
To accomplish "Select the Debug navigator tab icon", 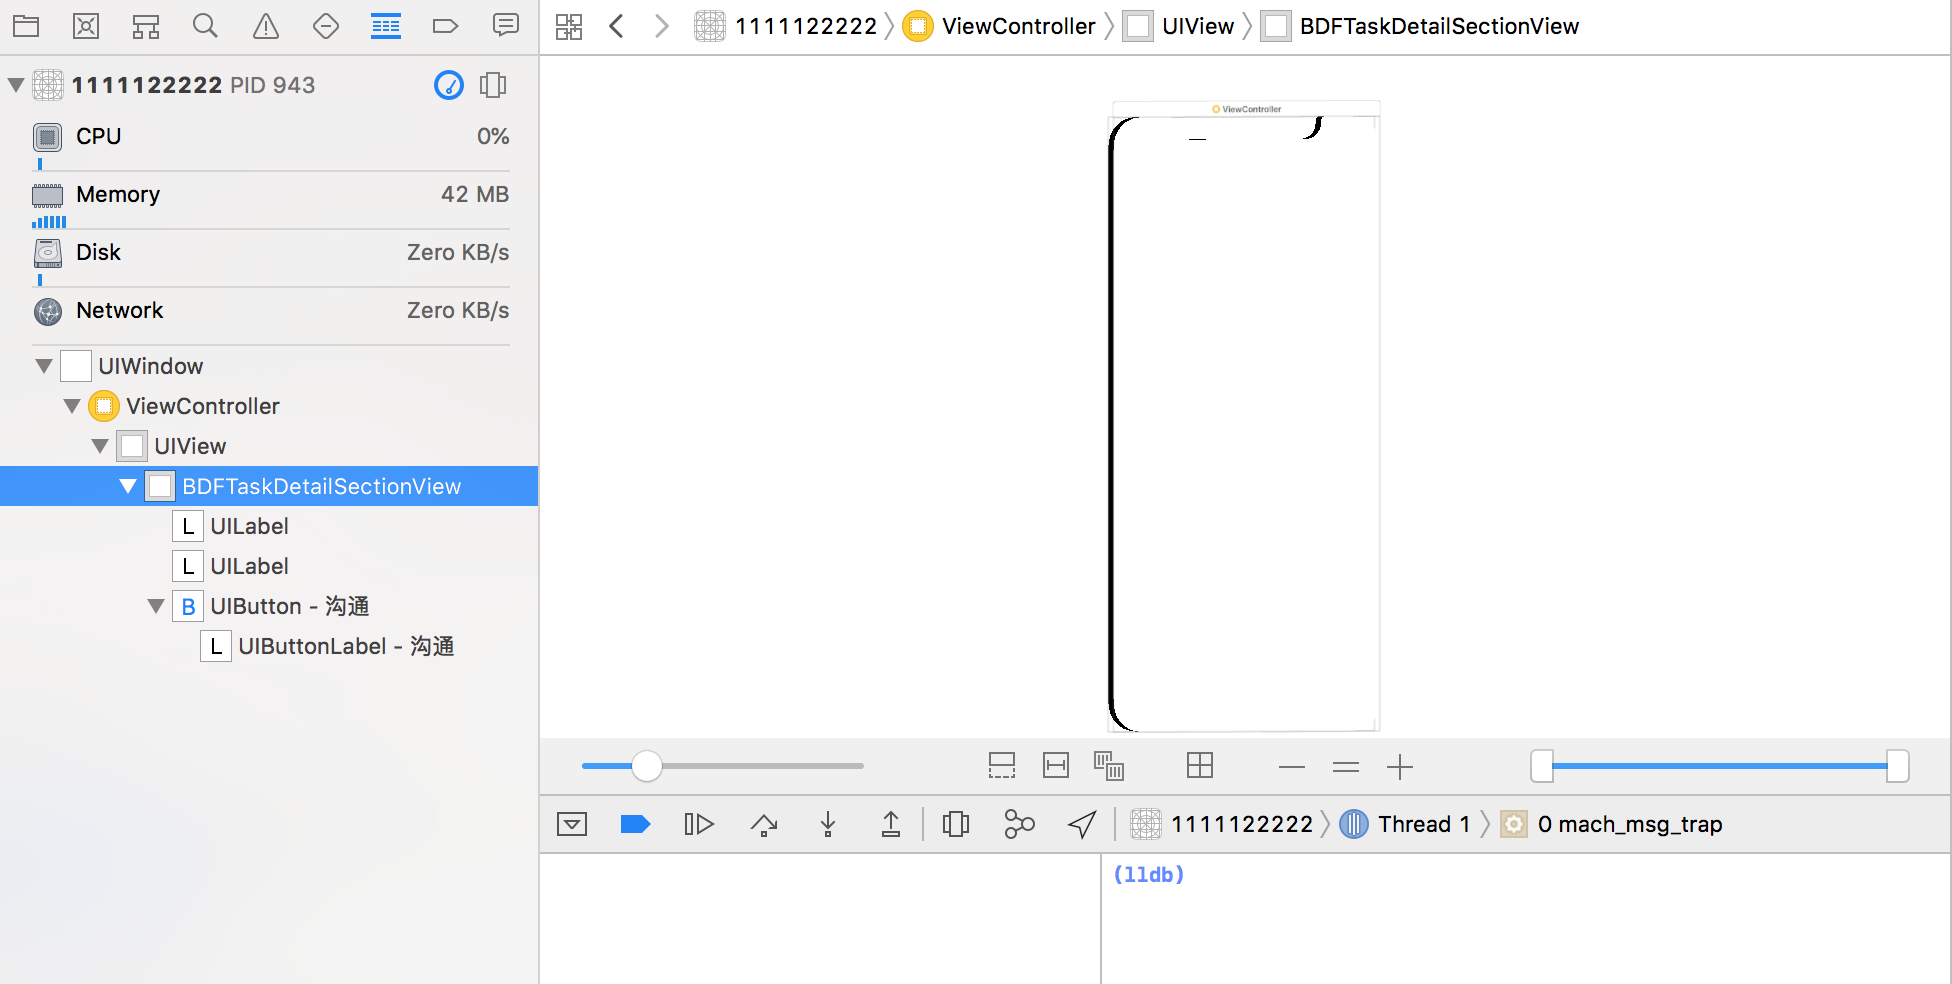I will (x=386, y=26).
